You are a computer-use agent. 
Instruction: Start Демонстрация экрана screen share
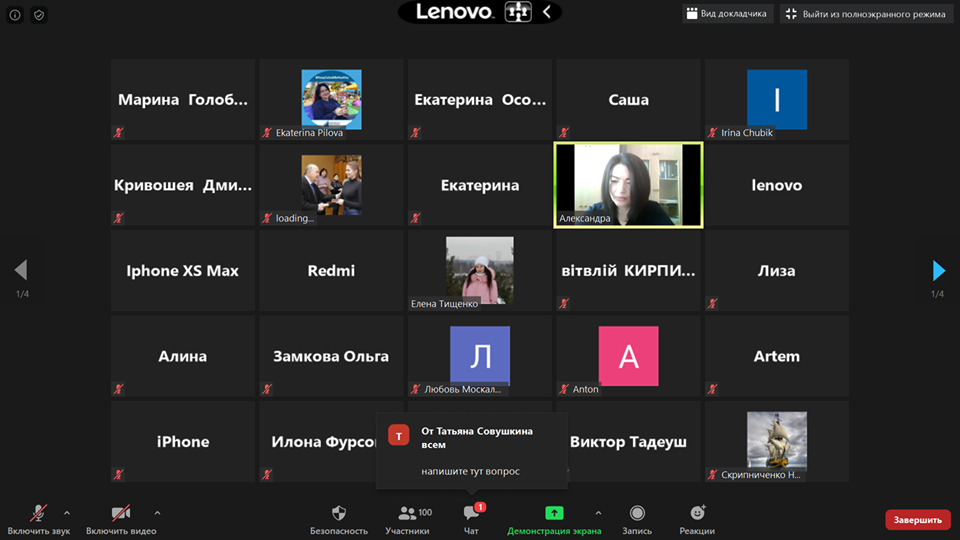pos(553,520)
